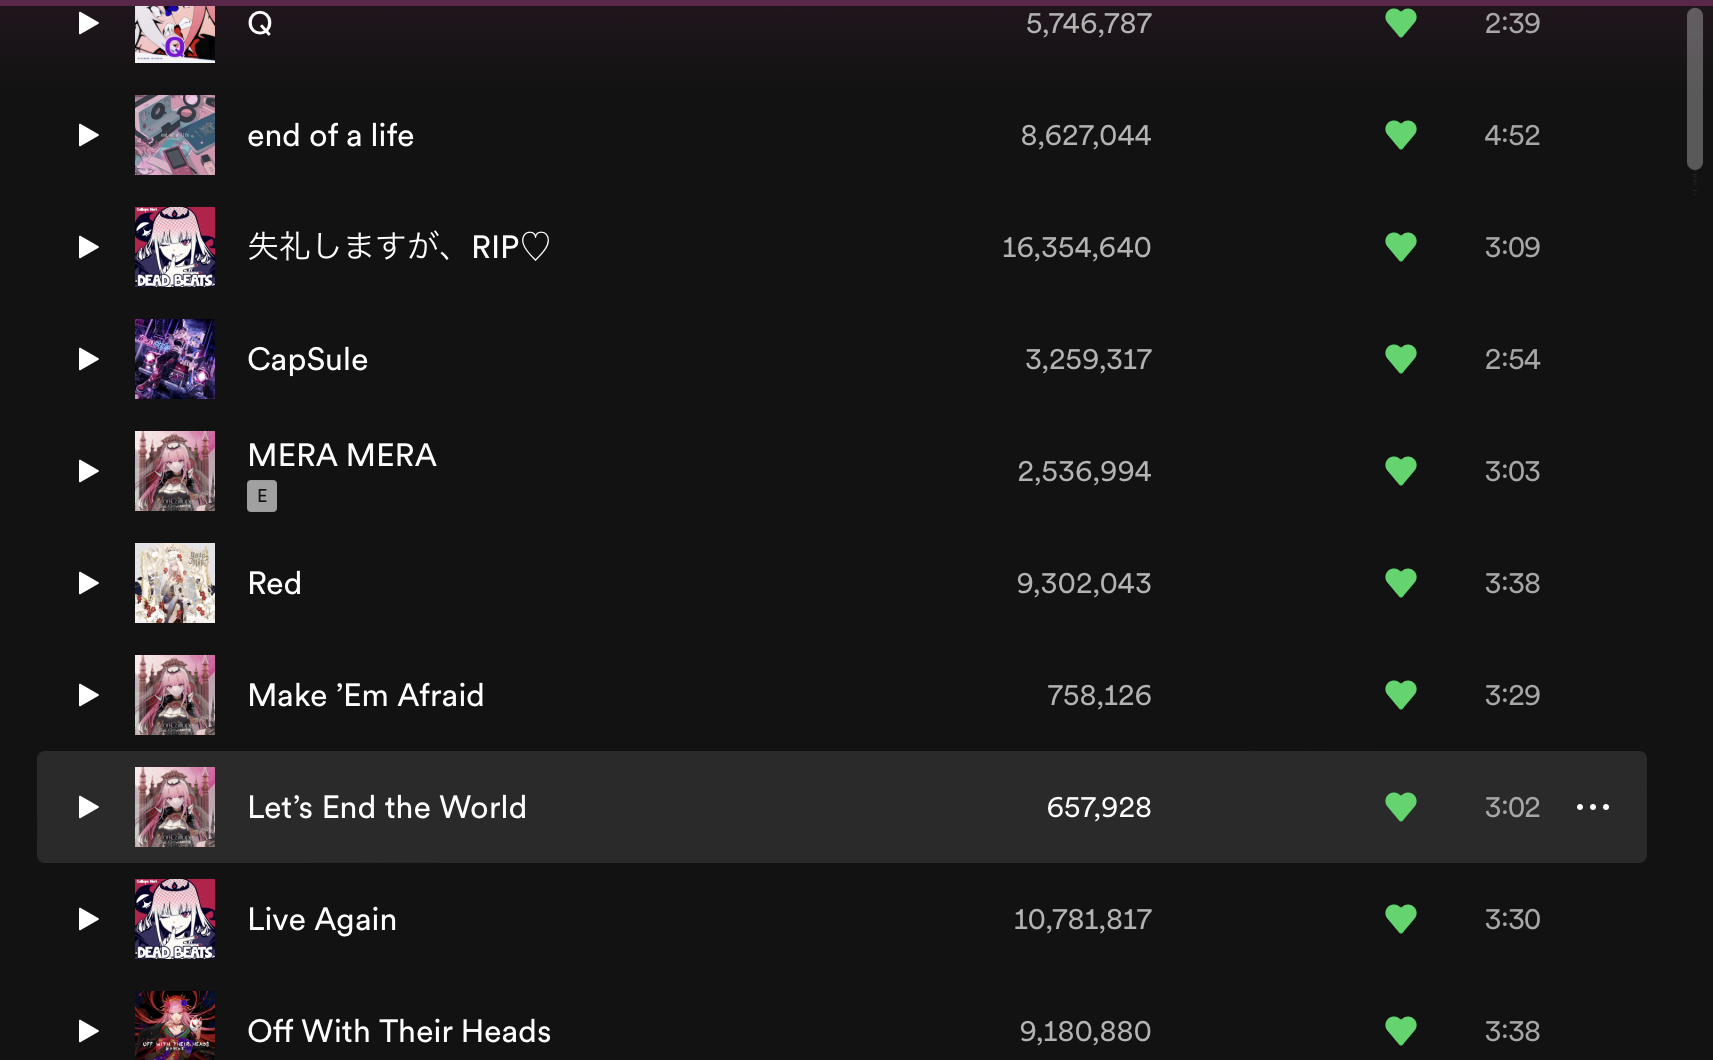Click the Red album cover thumbnail
This screenshot has height=1060, width=1713.
coord(175,583)
